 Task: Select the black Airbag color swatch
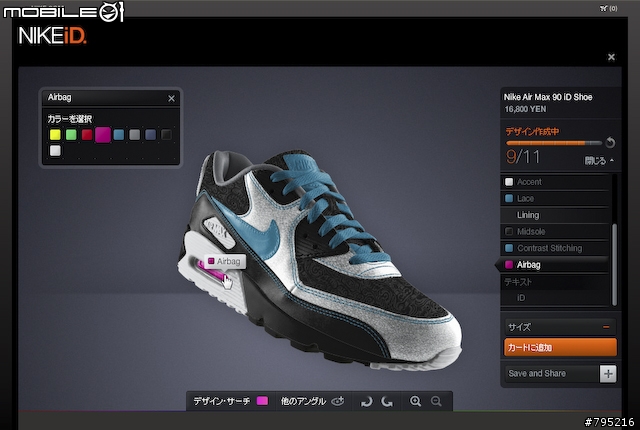coord(166,135)
